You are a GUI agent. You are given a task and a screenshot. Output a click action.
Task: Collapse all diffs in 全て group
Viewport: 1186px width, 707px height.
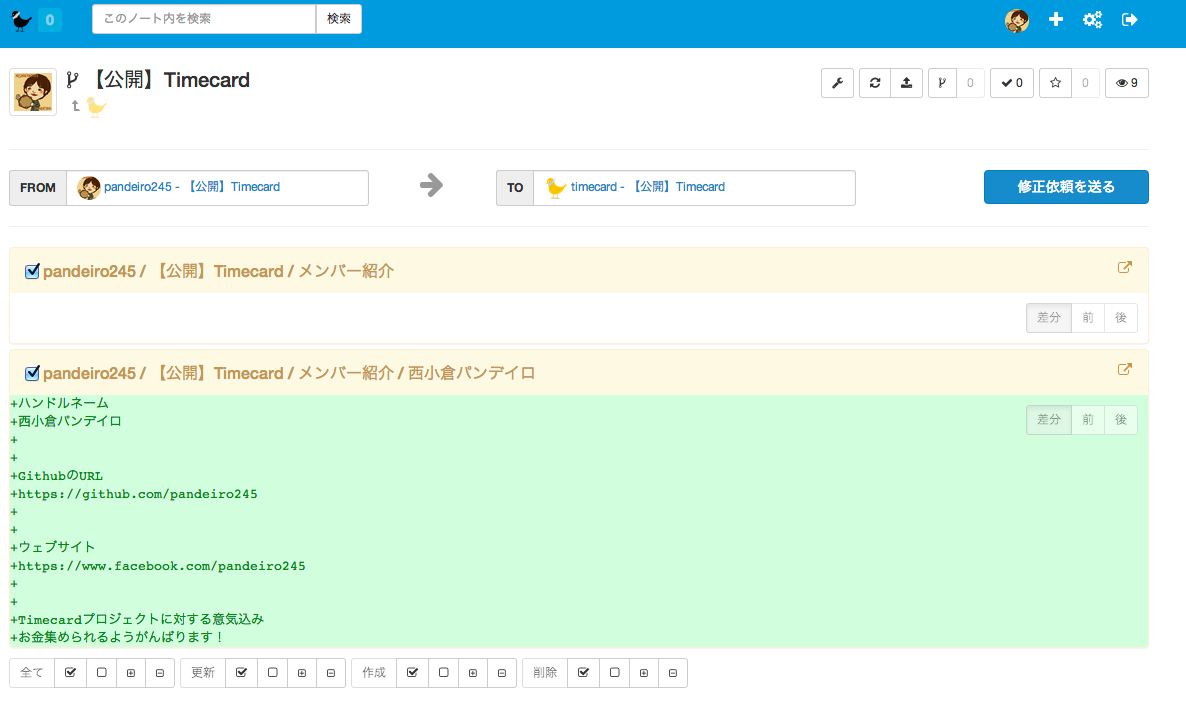tap(160, 673)
